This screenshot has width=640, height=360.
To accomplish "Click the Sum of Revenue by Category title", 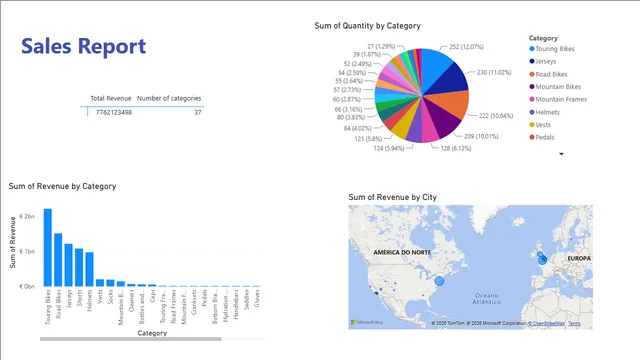I will 62,186.
